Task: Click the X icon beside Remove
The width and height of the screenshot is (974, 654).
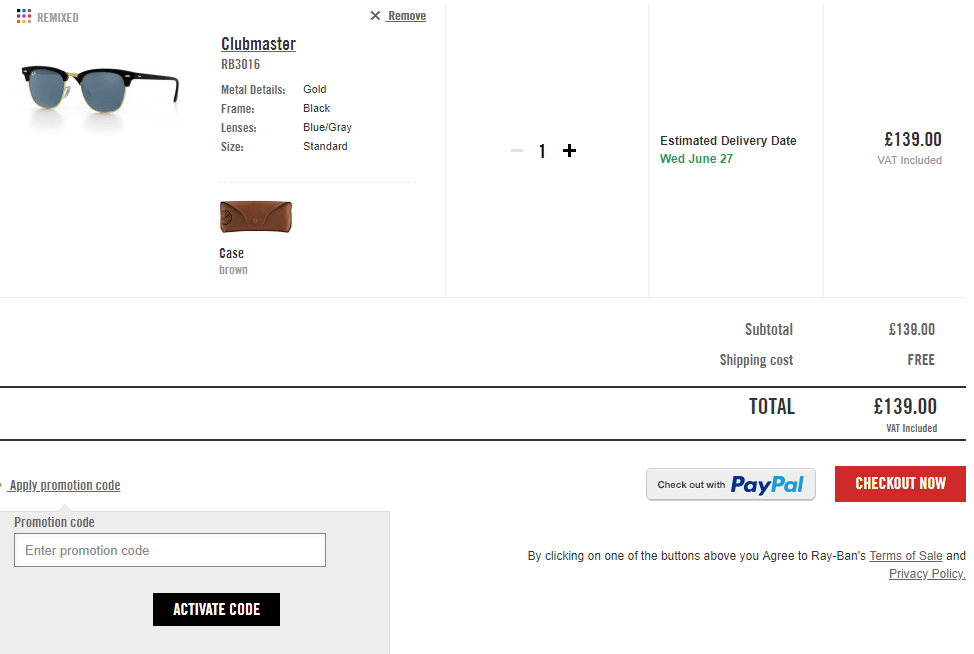Action: click(x=375, y=16)
